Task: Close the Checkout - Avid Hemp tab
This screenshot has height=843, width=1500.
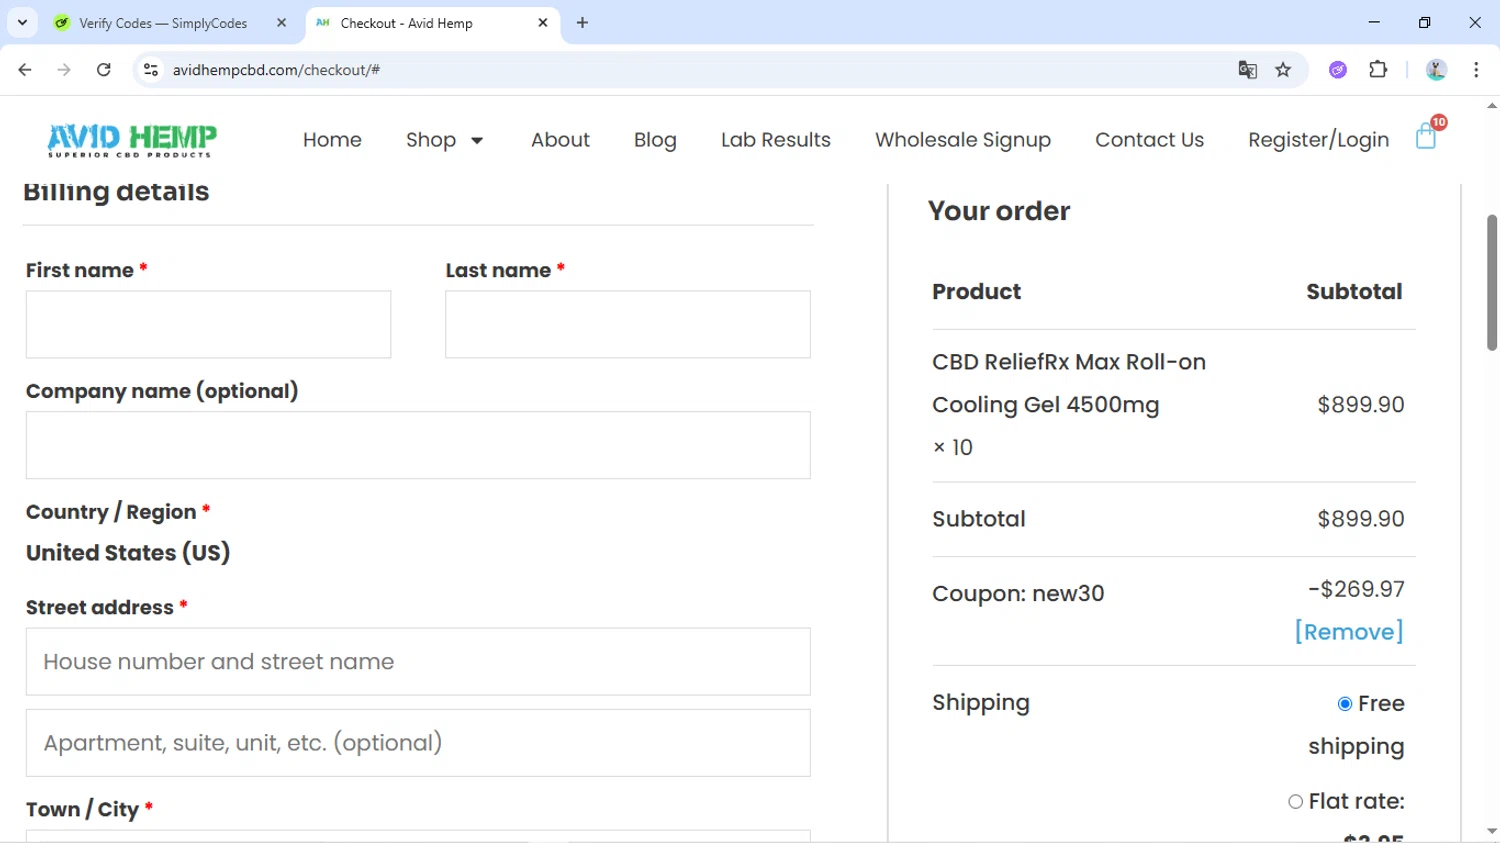Action: click(x=543, y=23)
